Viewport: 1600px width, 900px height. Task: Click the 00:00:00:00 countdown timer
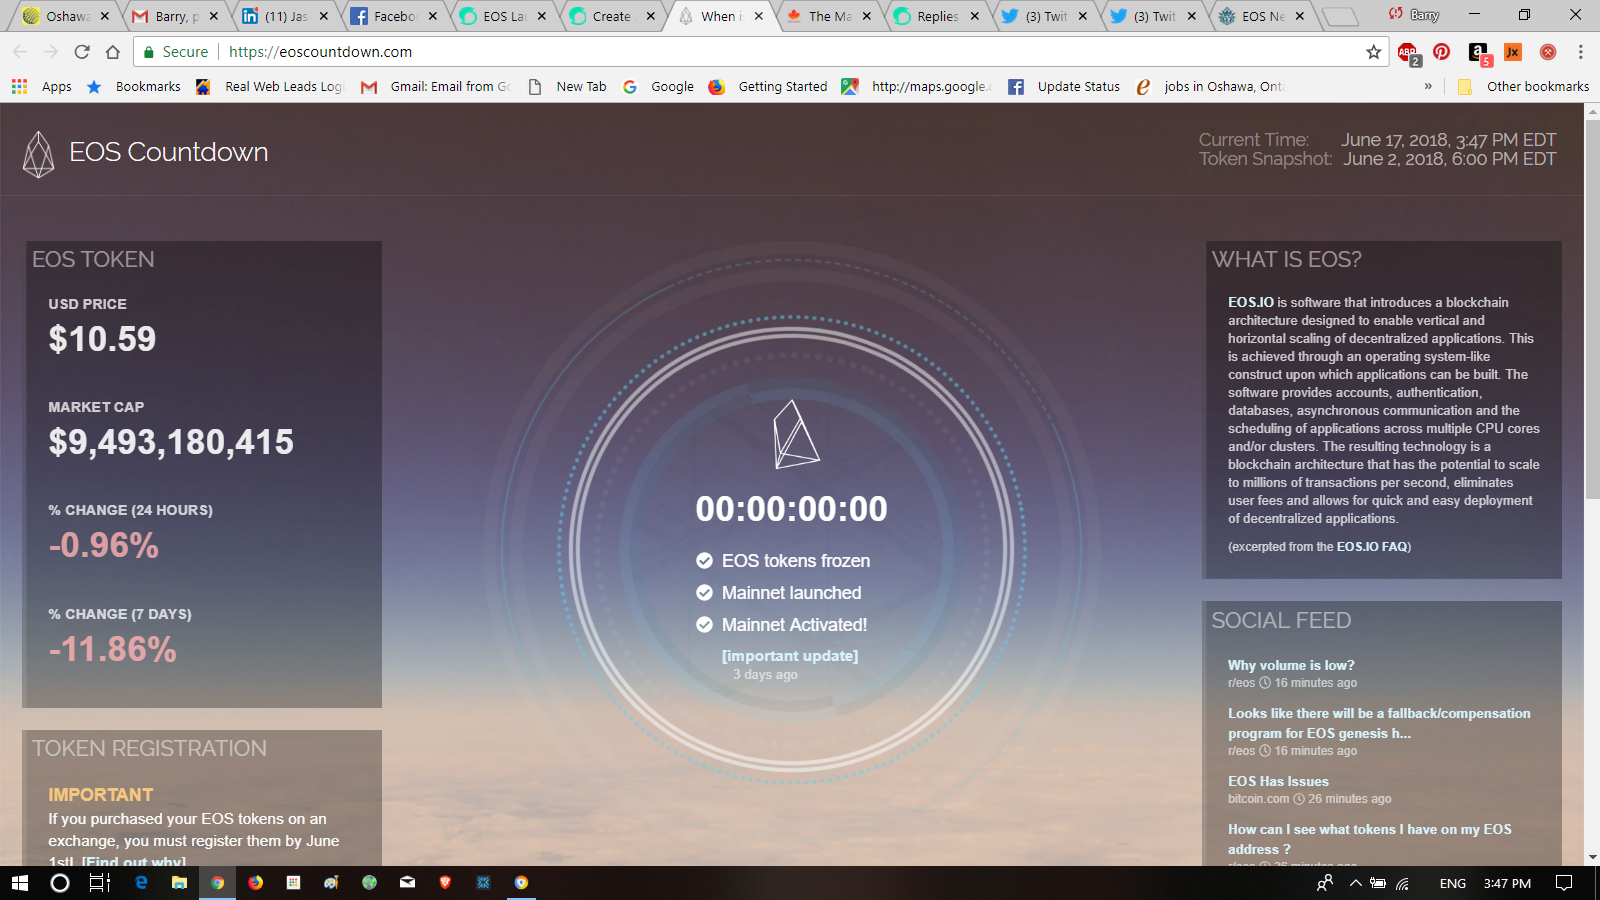pos(791,509)
